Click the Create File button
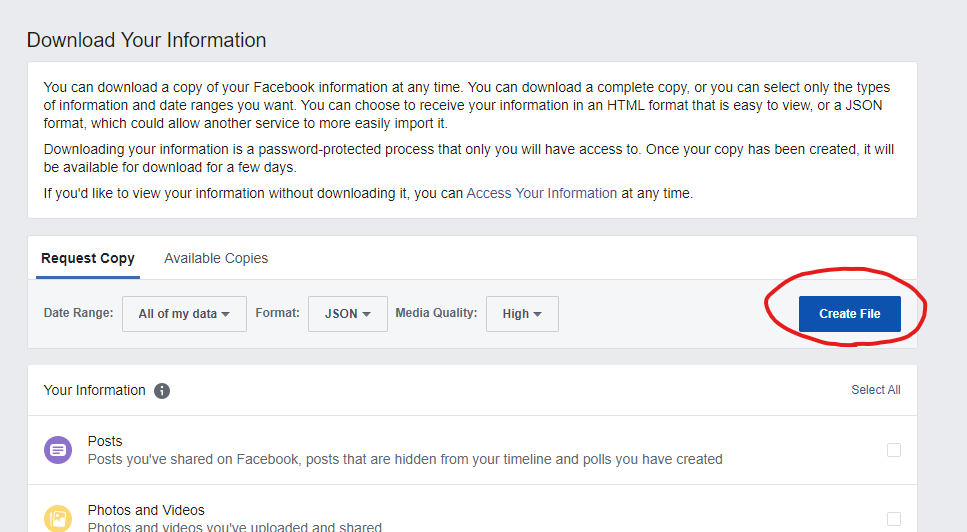The width and height of the screenshot is (967, 532). (850, 314)
